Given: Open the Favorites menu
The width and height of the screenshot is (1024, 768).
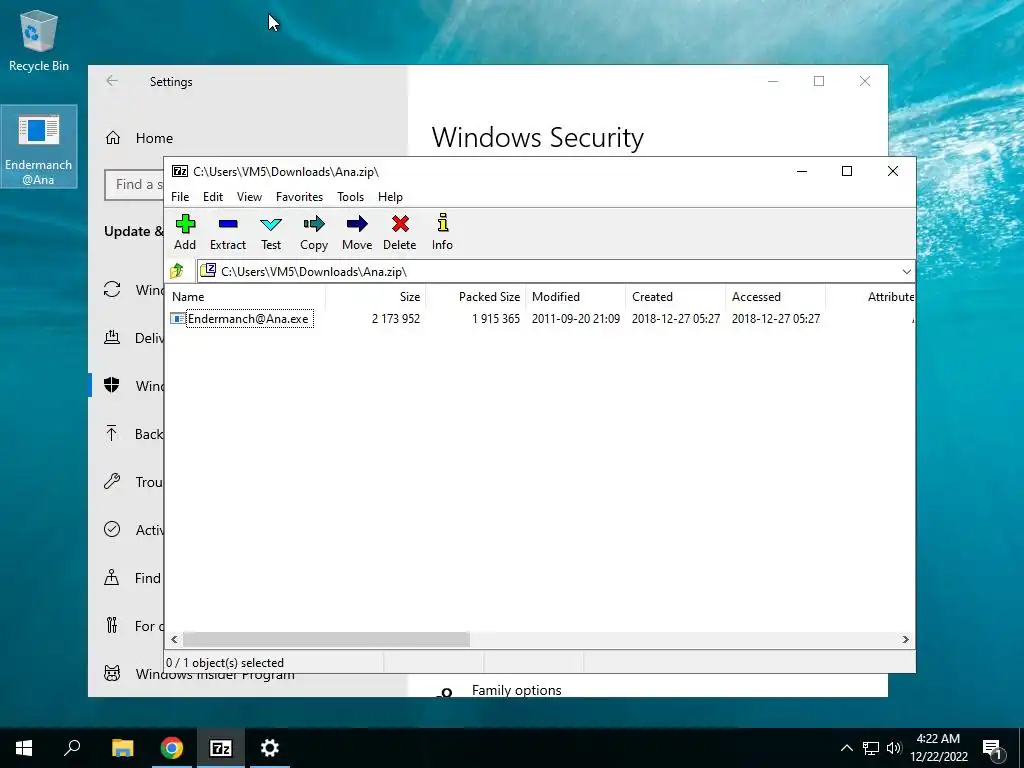Looking at the screenshot, I should click(x=299, y=197).
